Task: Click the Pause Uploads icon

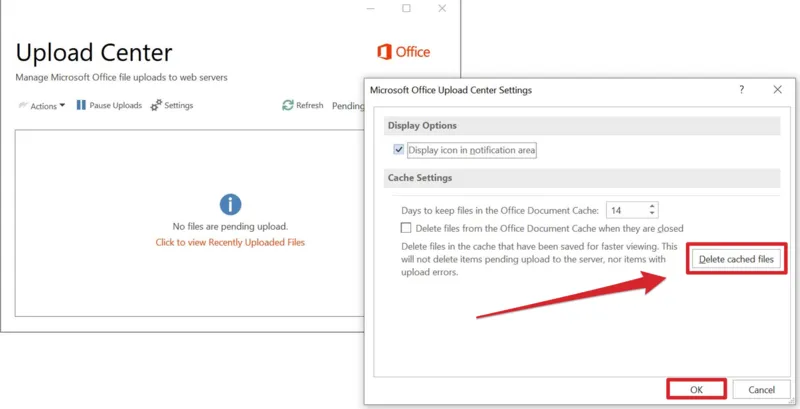Action: pos(81,105)
